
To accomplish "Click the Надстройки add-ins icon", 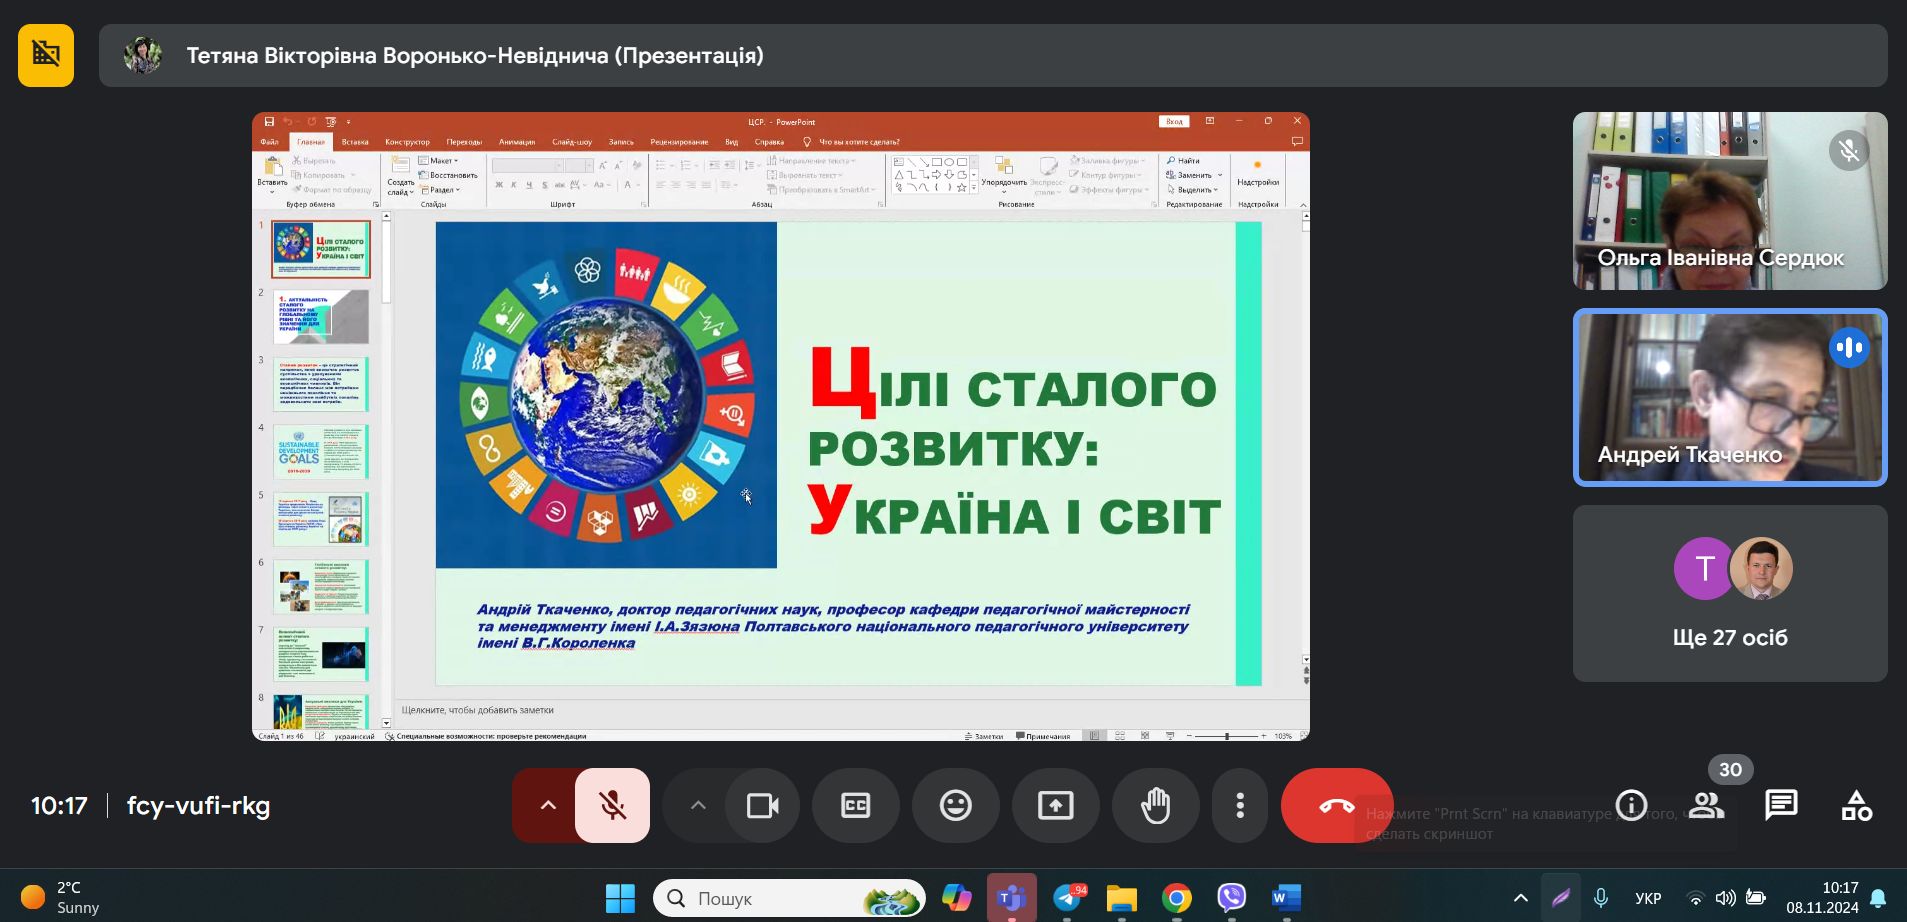I will (1257, 172).
